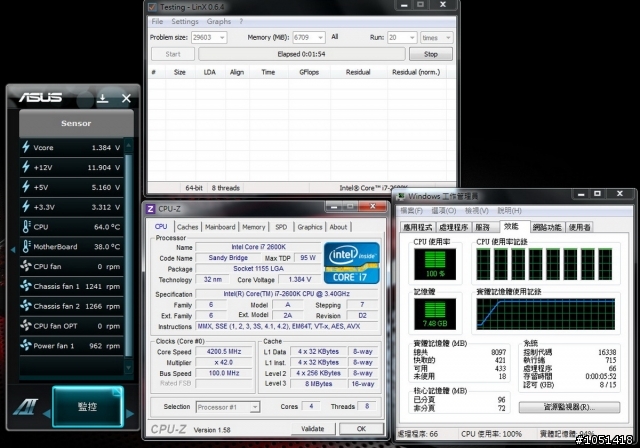Click the left arrow beside the monitor button
This screenshot has height=448, width=640.
coord(47,413)
